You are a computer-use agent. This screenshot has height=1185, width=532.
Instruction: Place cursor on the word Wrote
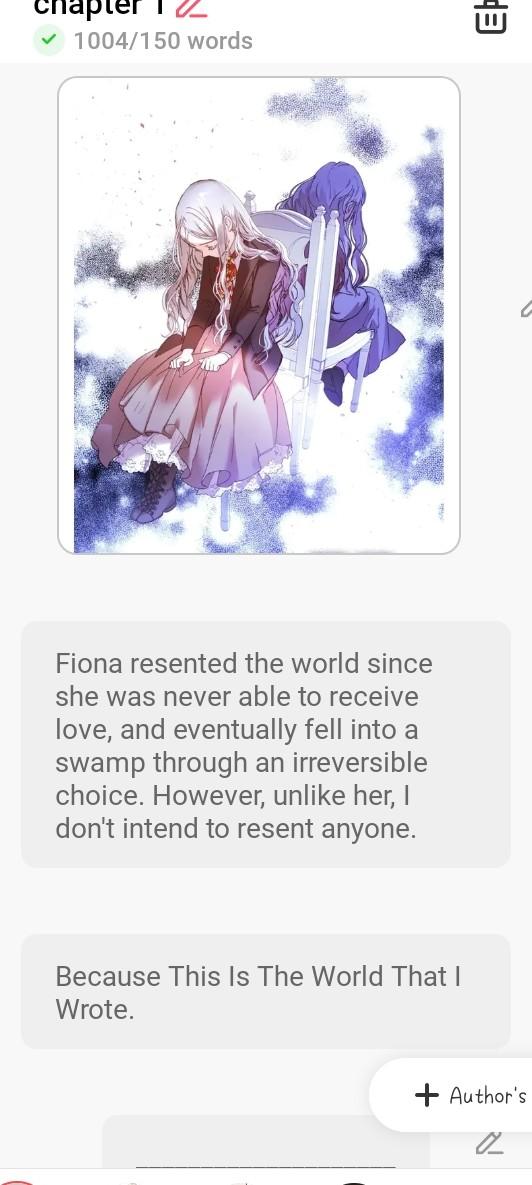(94, 1009)
